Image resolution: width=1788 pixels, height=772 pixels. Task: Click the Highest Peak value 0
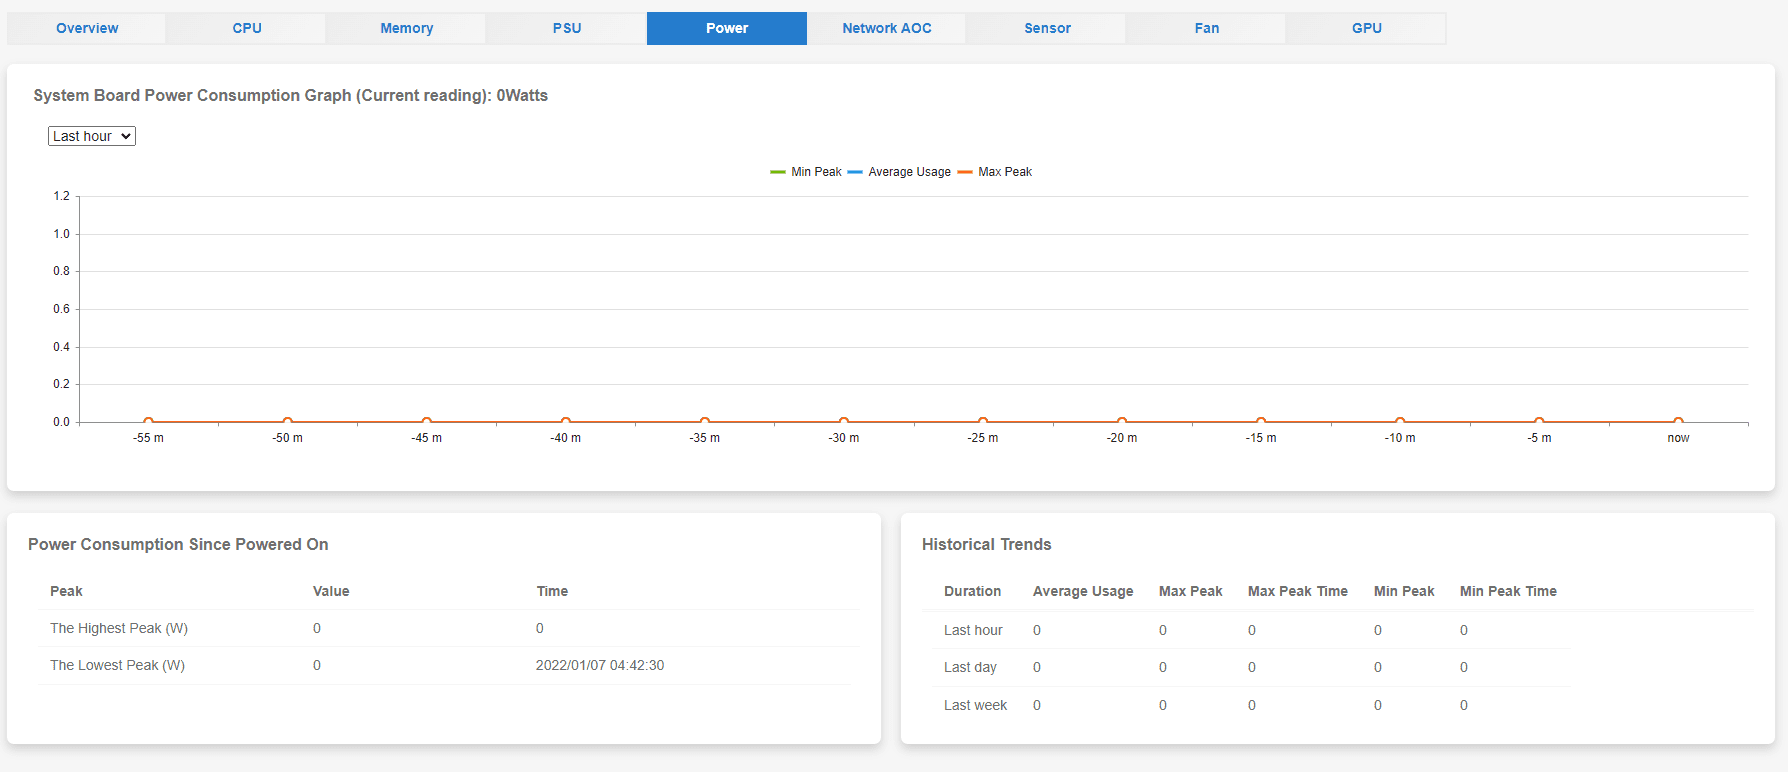coord(317,628)
